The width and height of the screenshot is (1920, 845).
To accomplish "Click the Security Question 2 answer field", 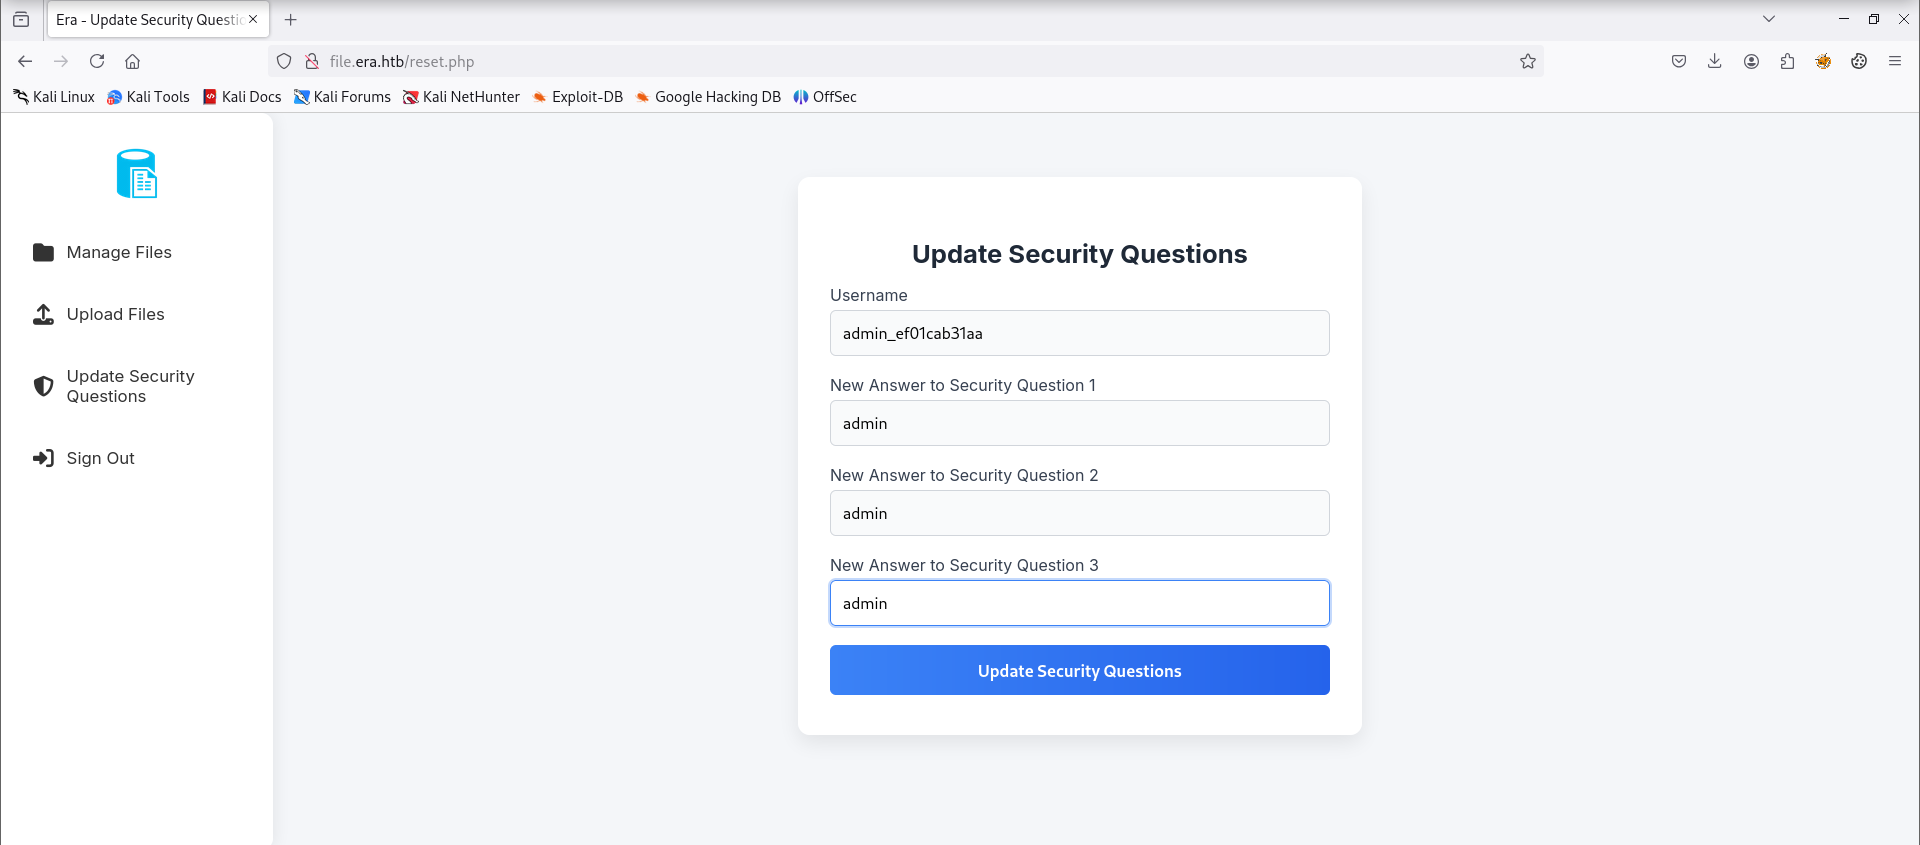I will pos(1079,513).
